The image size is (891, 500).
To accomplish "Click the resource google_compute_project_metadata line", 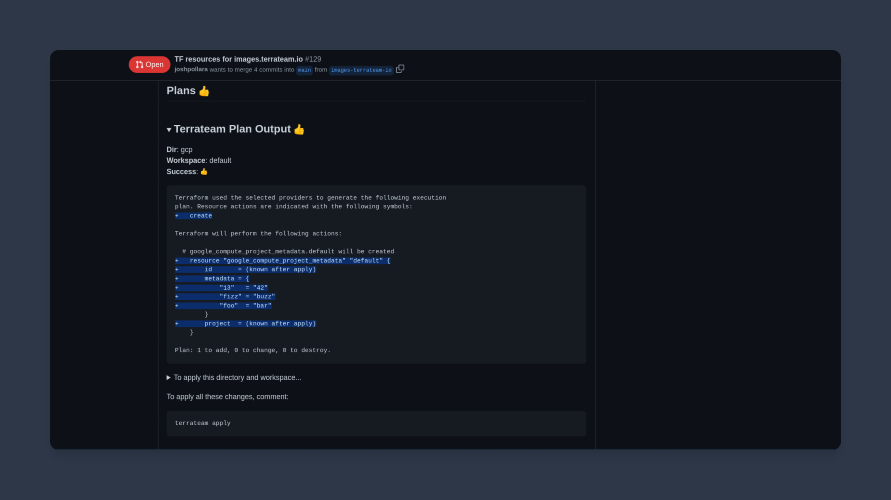I will [x=282, y=261].
